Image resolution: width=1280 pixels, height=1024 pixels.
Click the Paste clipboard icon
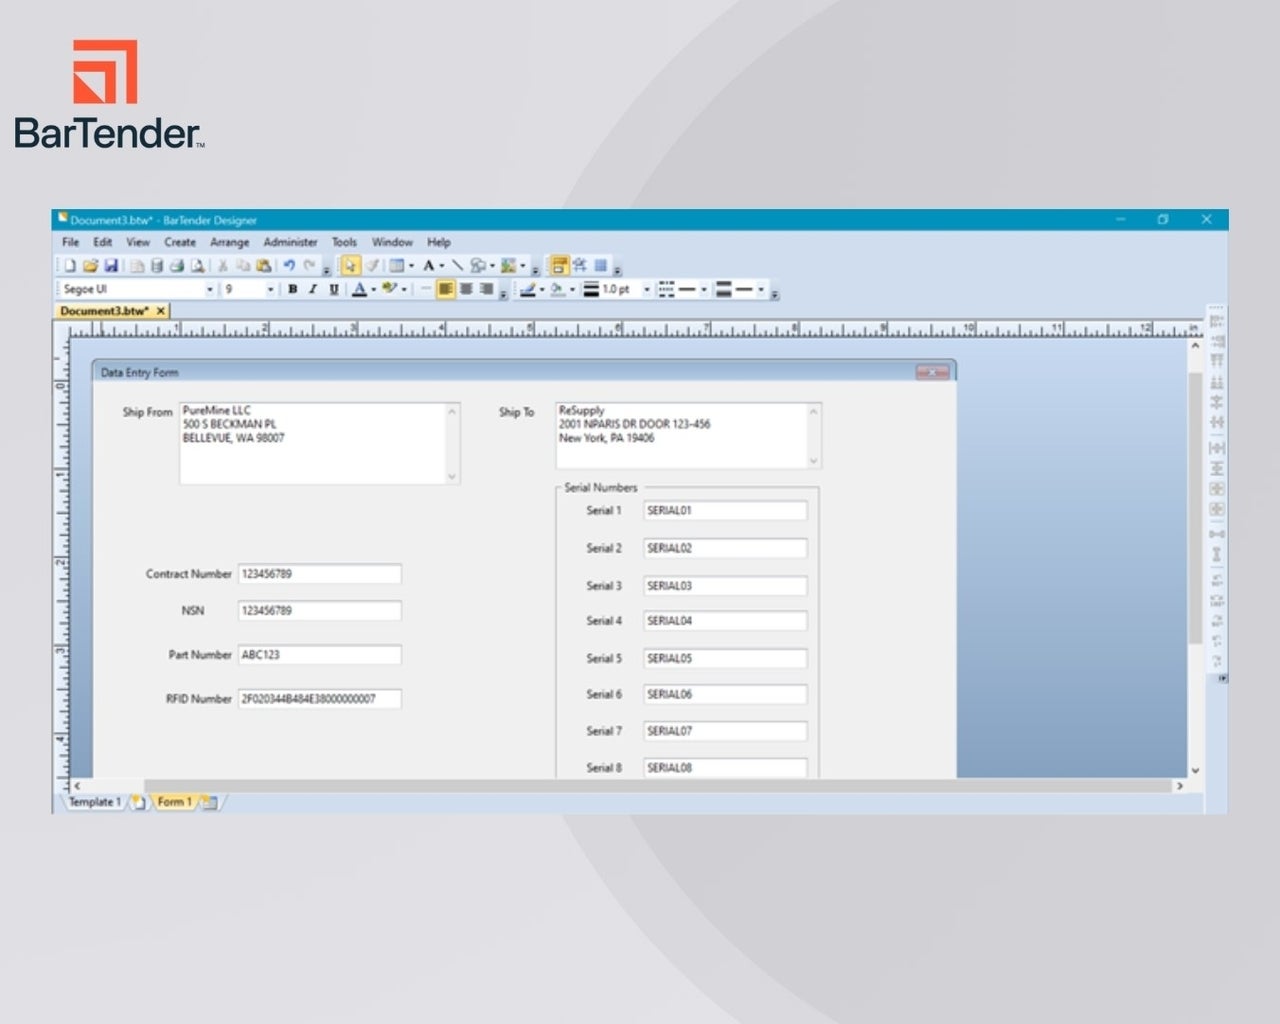click(263, 266)
